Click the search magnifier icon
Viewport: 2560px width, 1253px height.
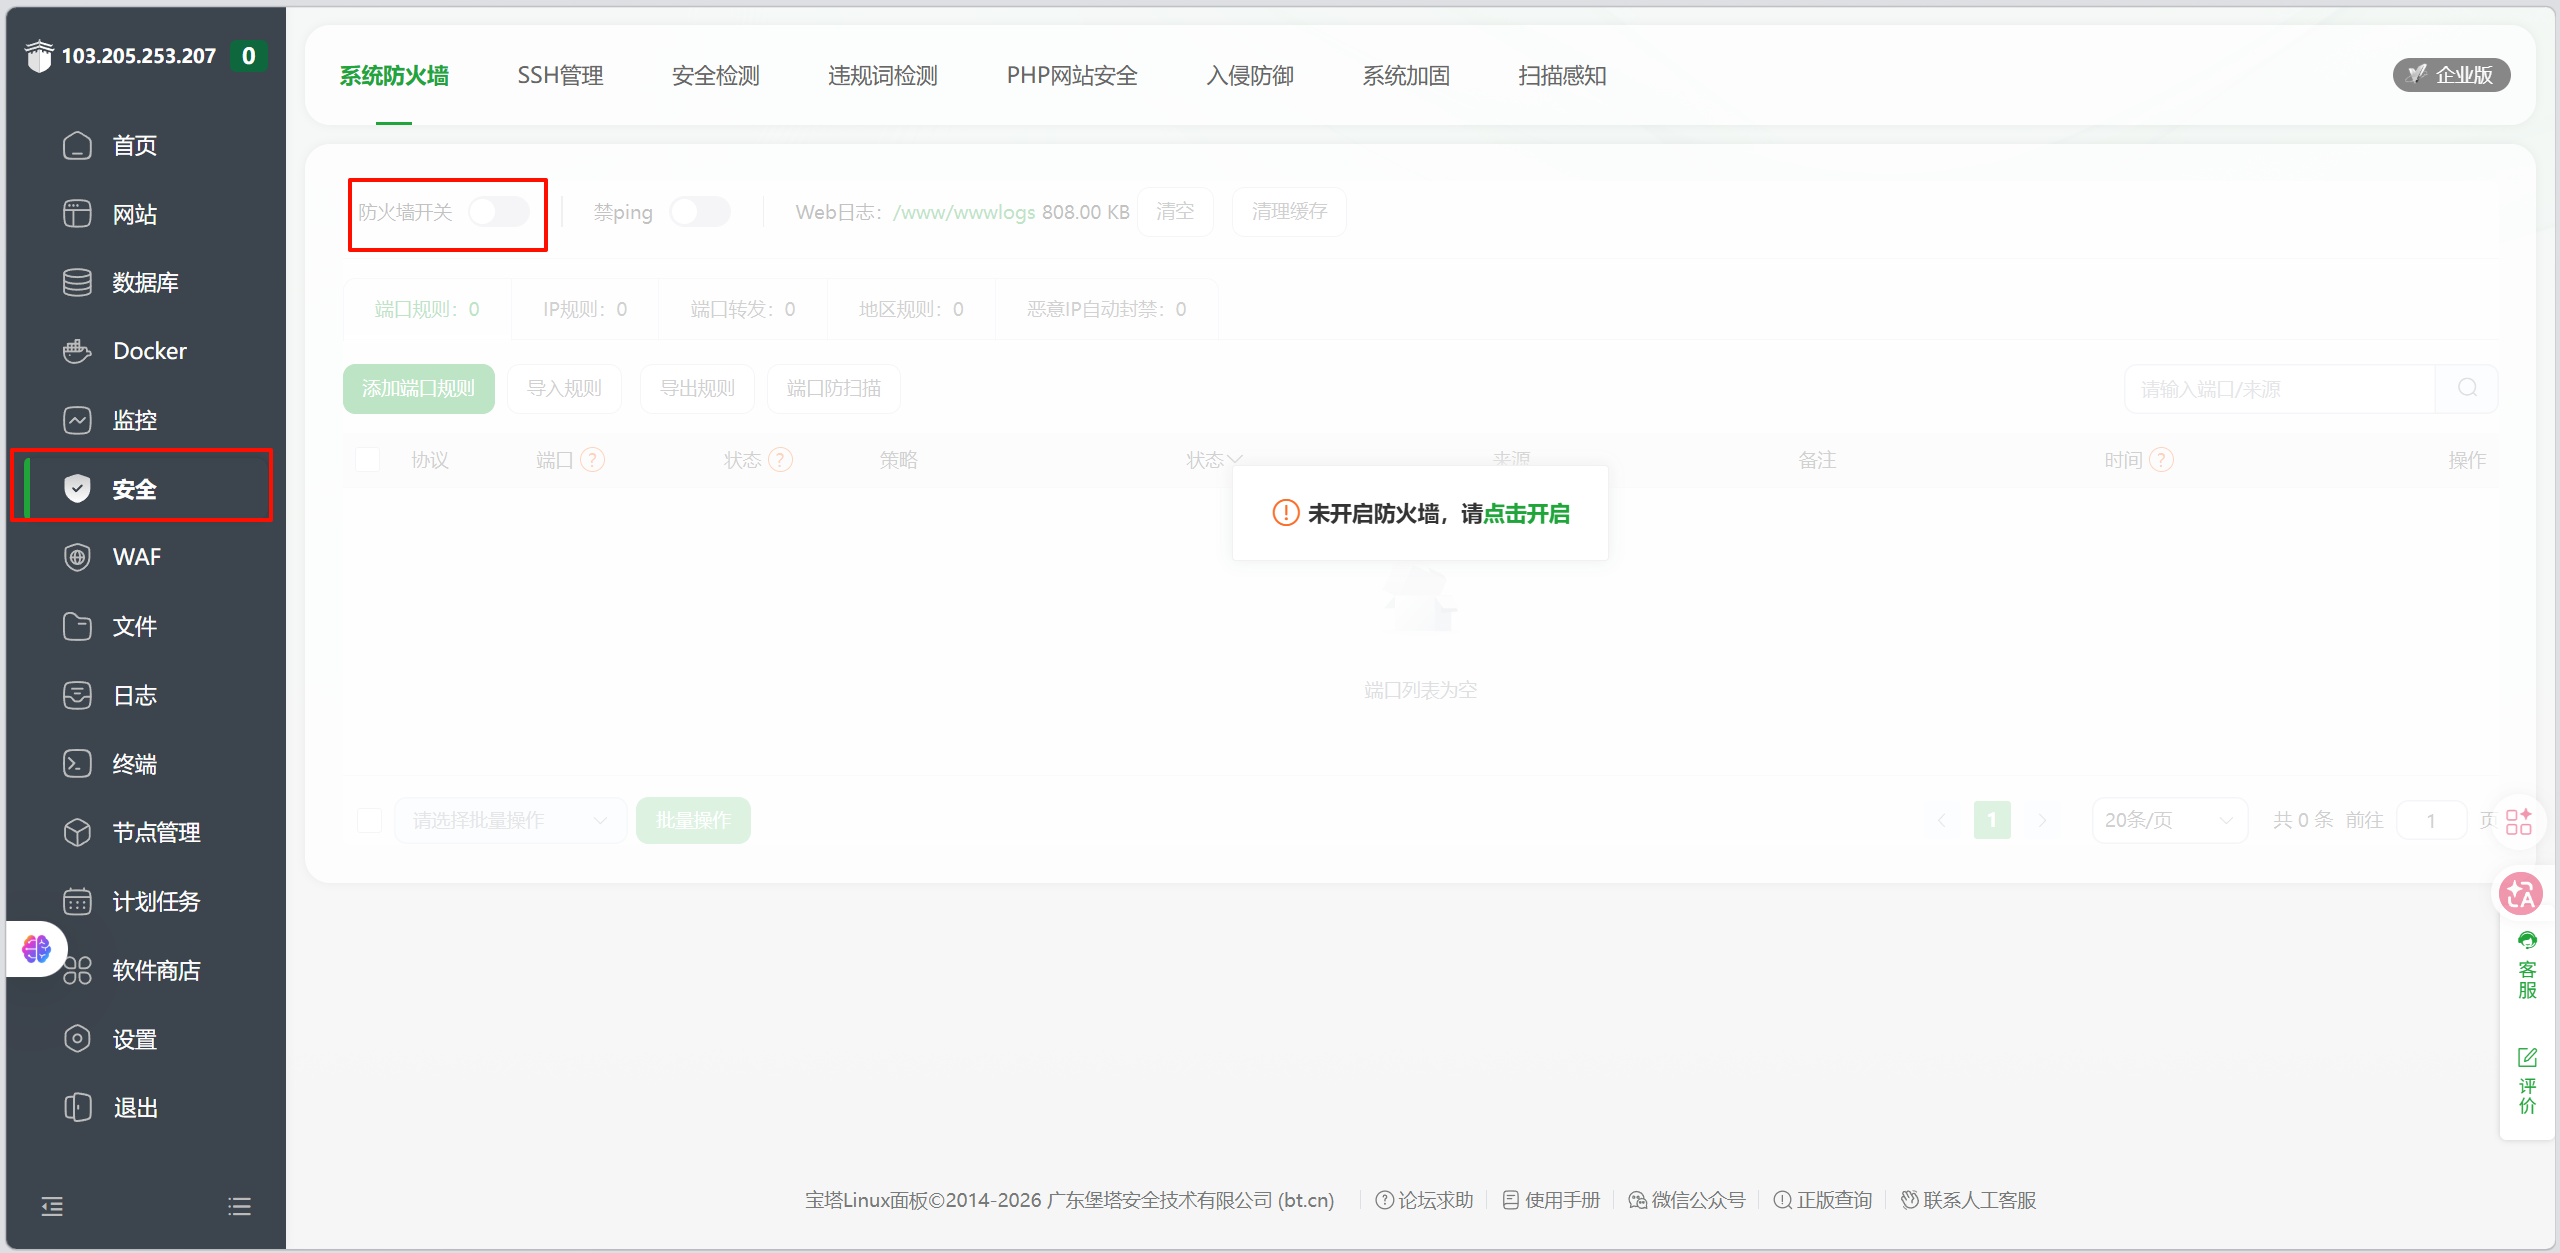coord(2467,388)
